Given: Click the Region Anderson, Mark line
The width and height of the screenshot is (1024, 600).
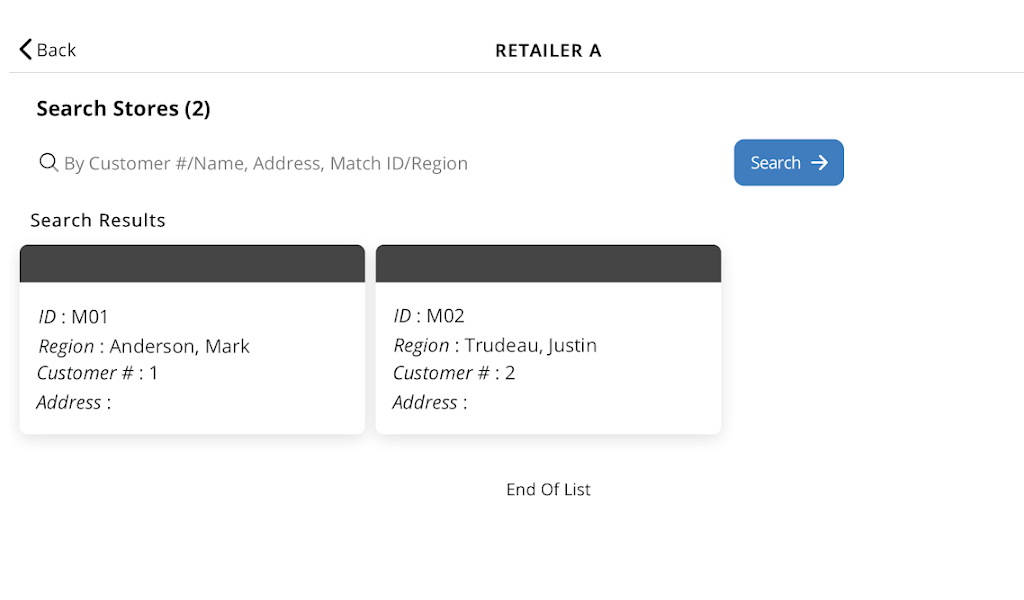Looking at the screenshot, I should (144, 346).
